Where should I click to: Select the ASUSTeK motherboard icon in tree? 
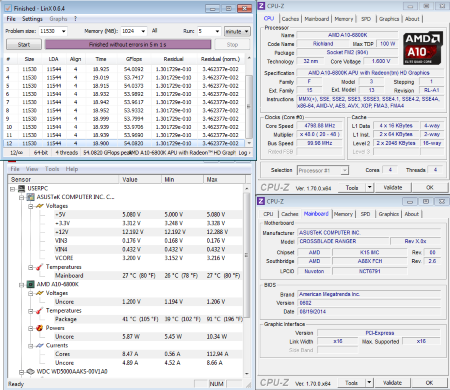coord(30,197)
